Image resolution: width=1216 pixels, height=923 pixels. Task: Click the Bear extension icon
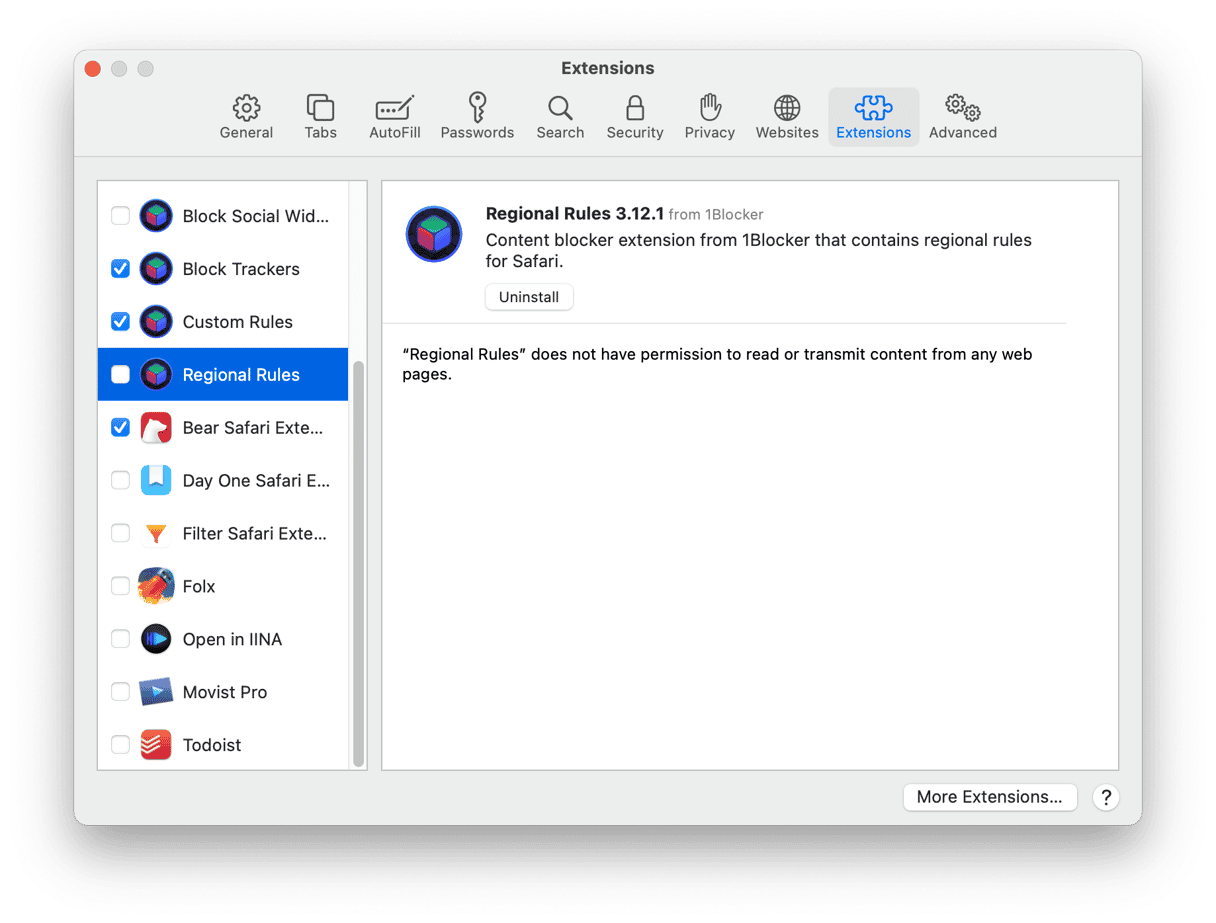156,428
